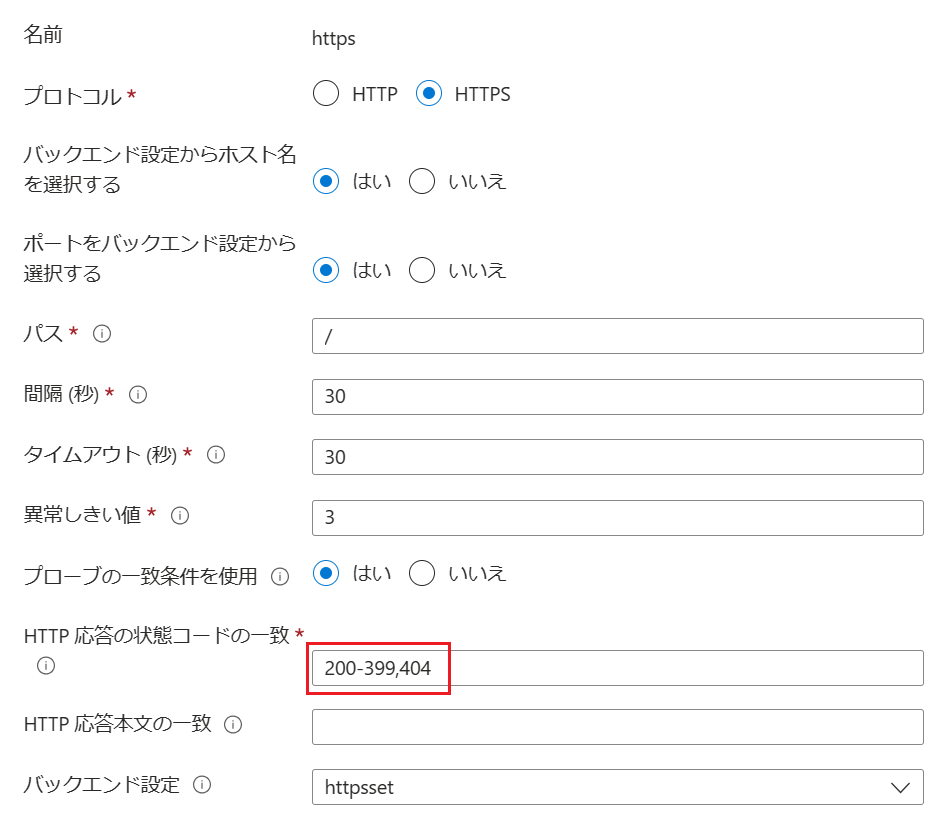Click the タイムアウト (秒) input field
Viewport: 935px width, 837px height.
click(618, 457)
